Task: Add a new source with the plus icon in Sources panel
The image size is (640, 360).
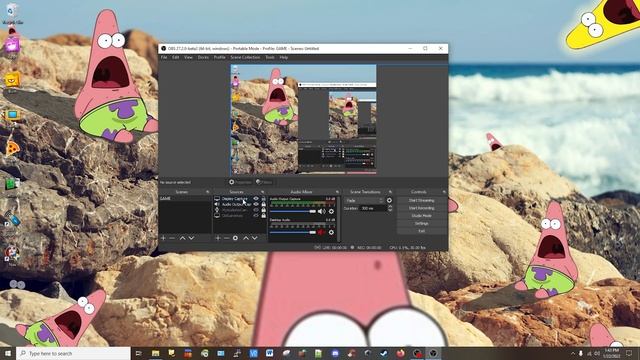Action: [x=218, y=238]
